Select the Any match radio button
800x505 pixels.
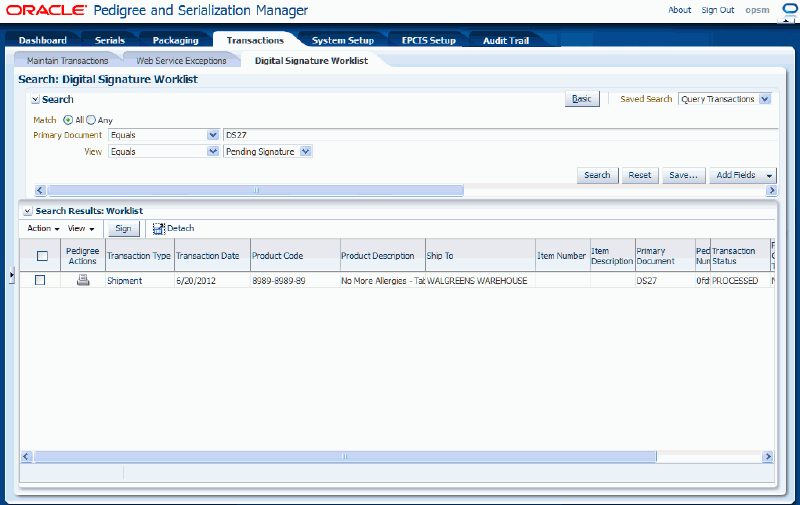pos(91,120)
